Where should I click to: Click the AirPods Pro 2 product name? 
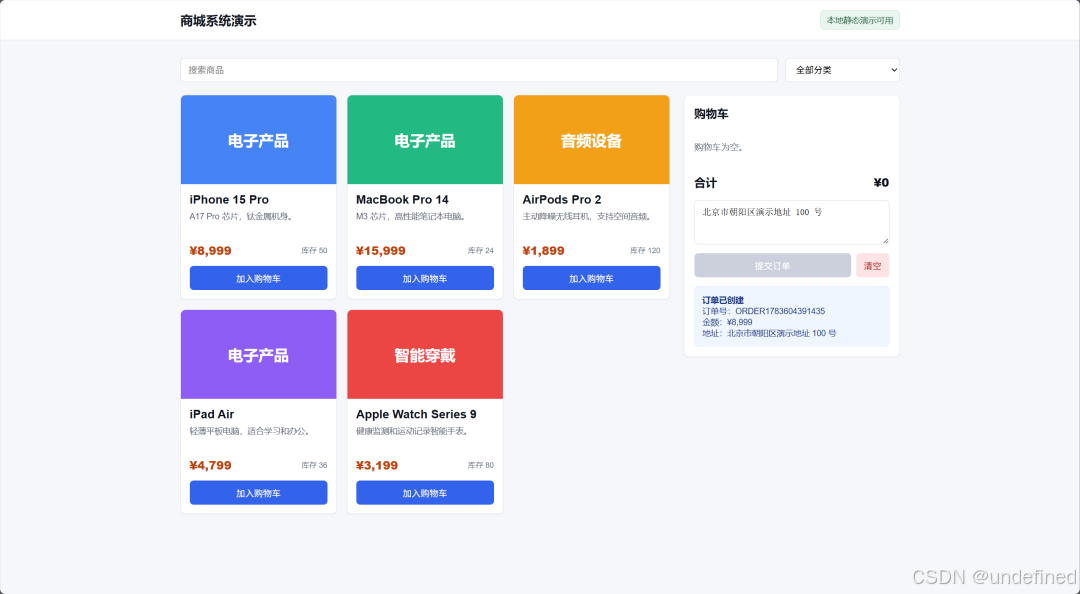click(x=562, y=199)
